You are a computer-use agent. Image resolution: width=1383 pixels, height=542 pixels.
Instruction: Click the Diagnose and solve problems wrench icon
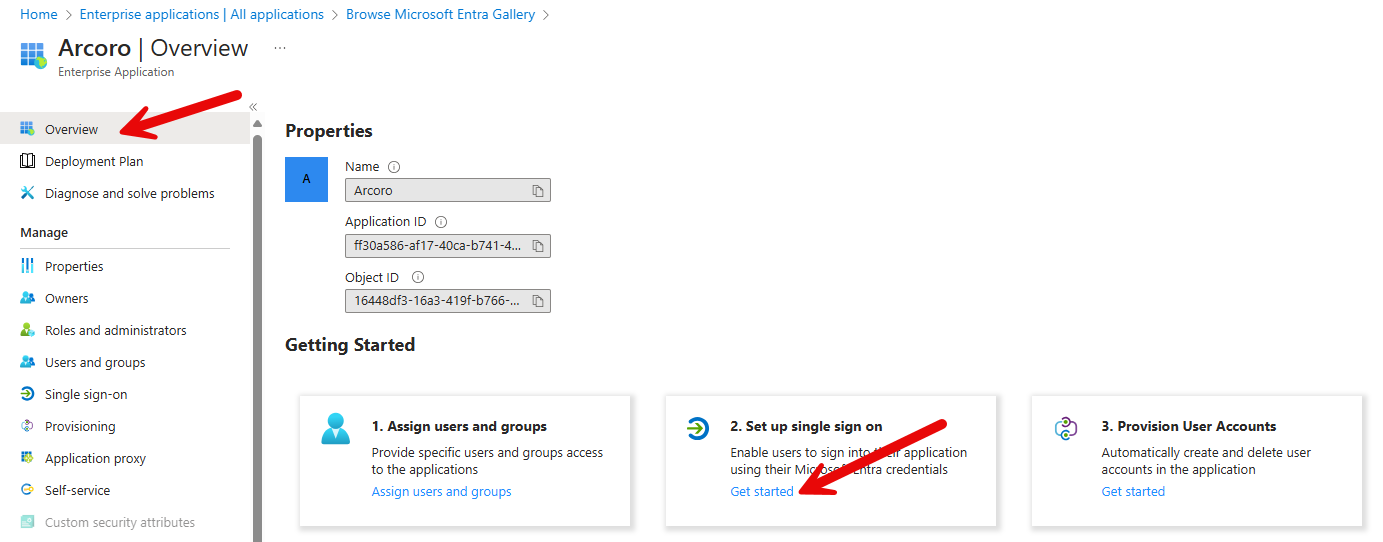27,193
